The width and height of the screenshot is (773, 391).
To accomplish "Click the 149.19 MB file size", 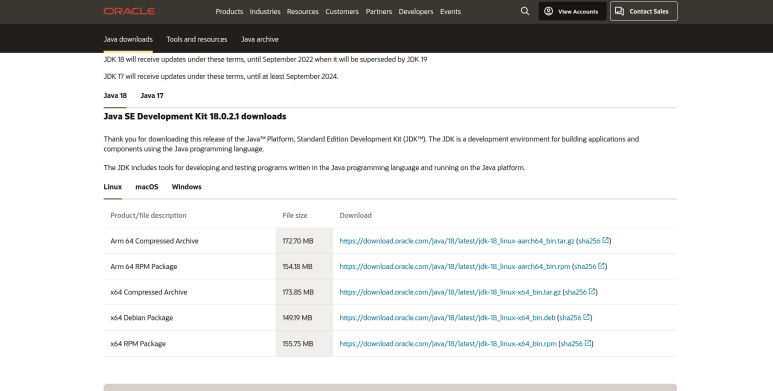I will point(297,318).
